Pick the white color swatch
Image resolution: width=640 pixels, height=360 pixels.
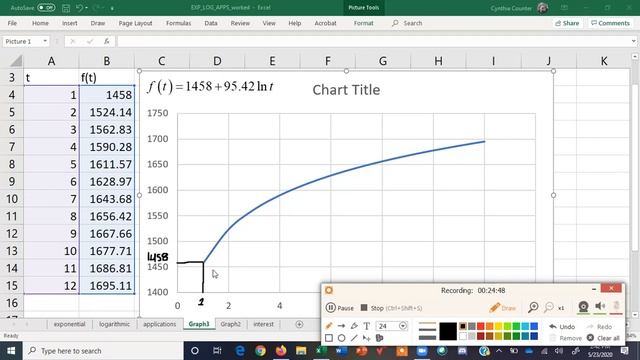(462, 336)
